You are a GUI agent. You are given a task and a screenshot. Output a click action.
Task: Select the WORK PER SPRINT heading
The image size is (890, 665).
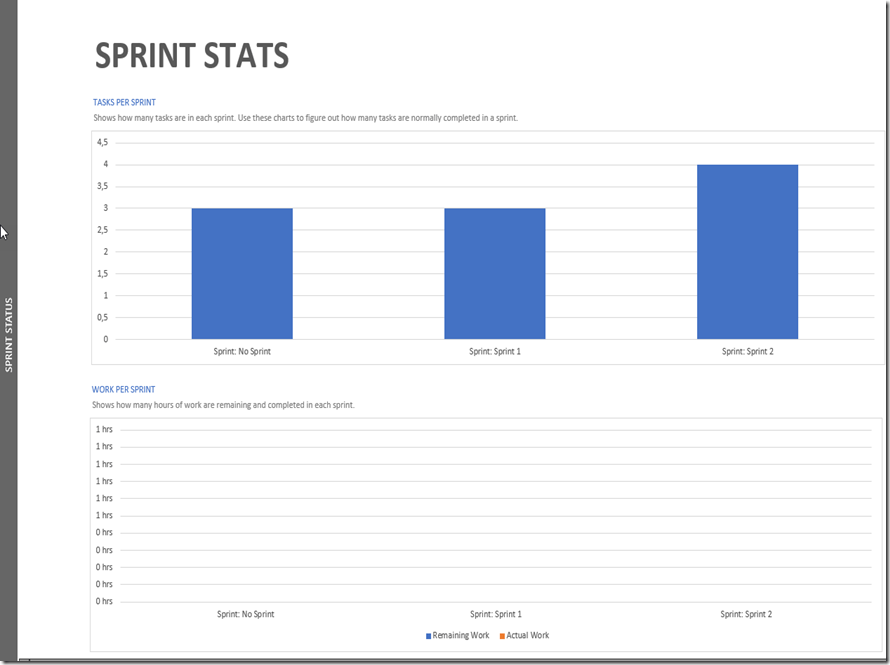click(124, 389)
